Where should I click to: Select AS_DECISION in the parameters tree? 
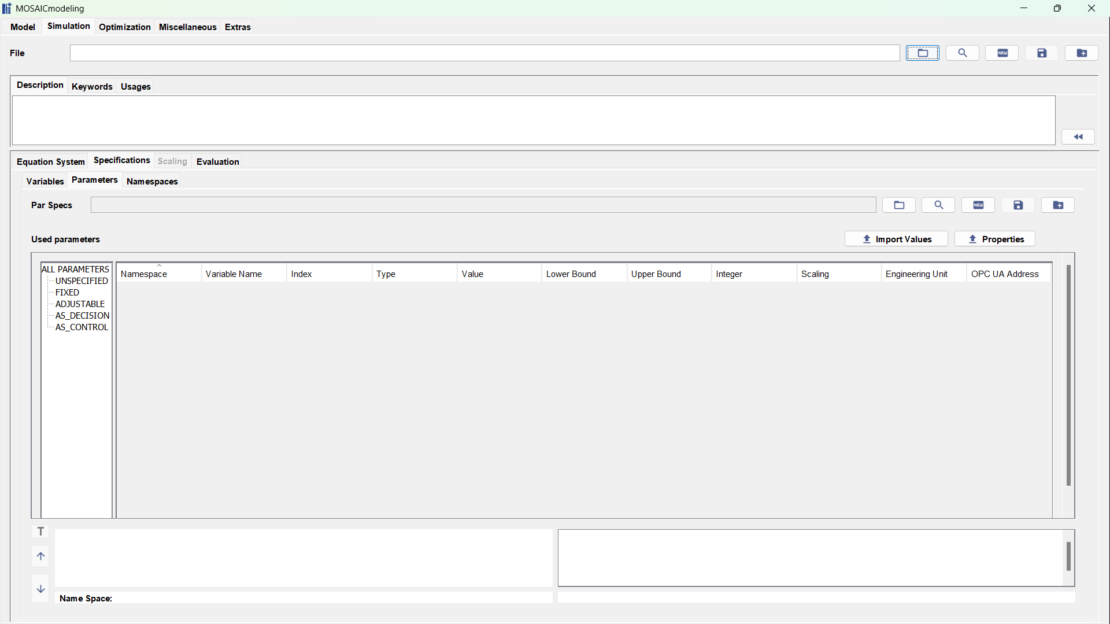82,315
